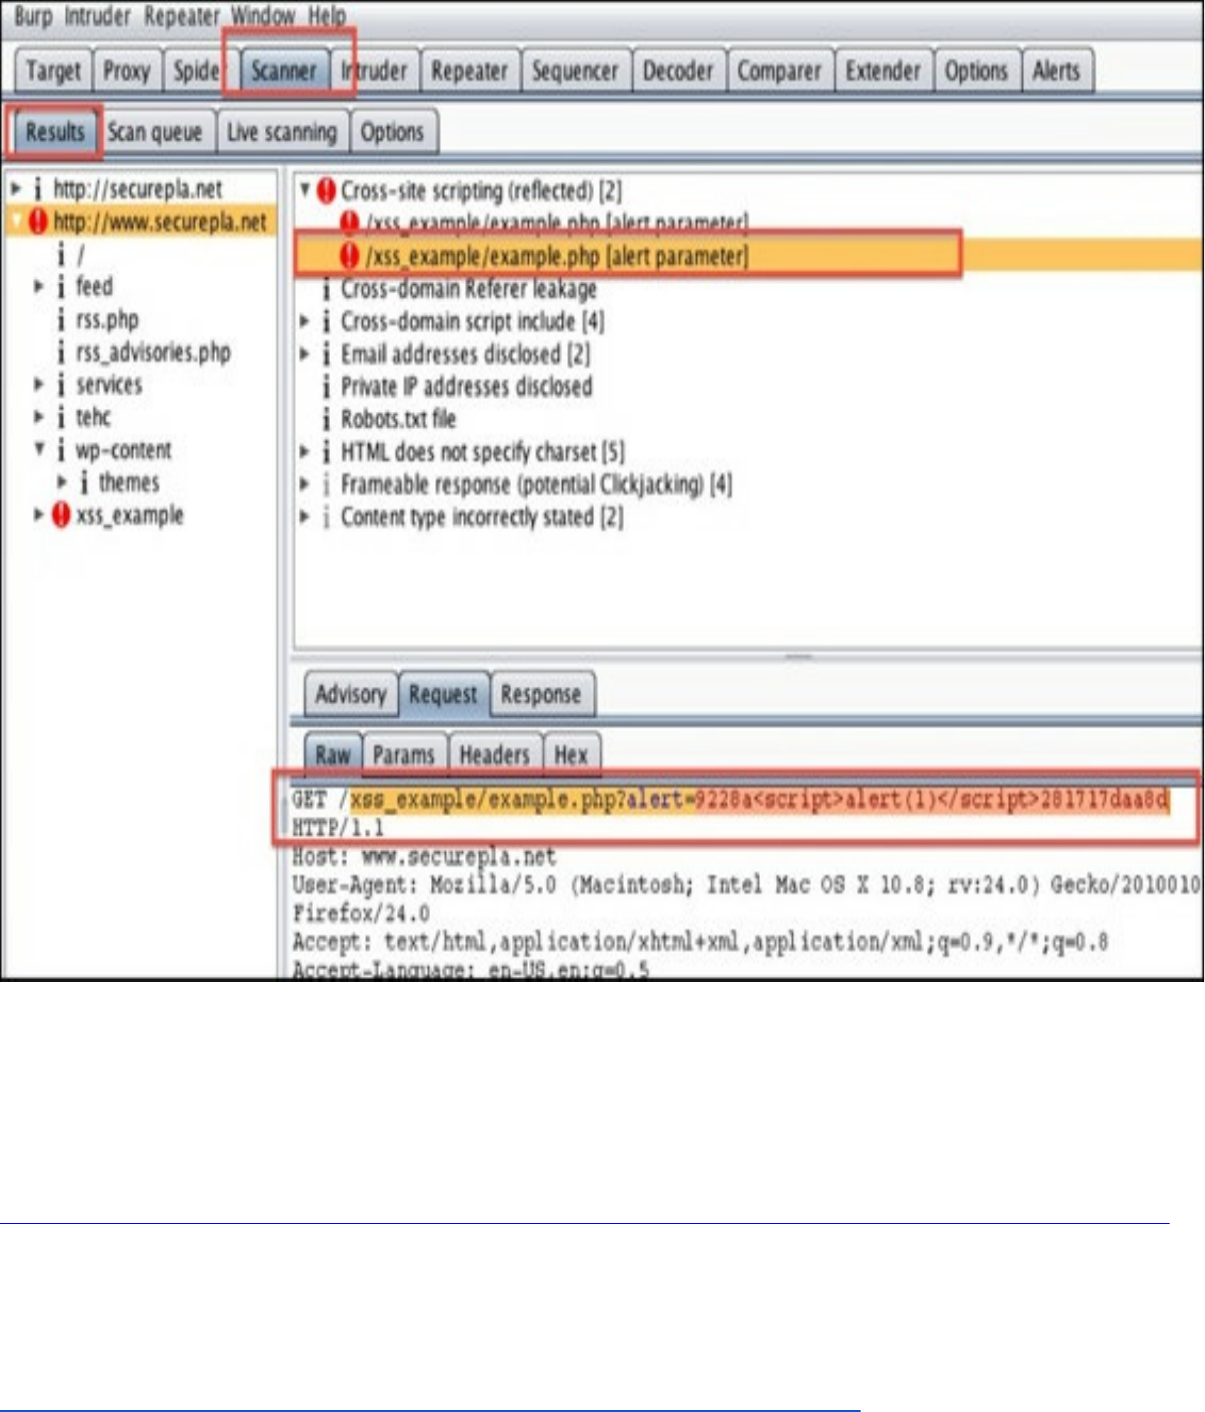Click info icon beside rss.php
1205x1412 pixels.
[61, 320]
